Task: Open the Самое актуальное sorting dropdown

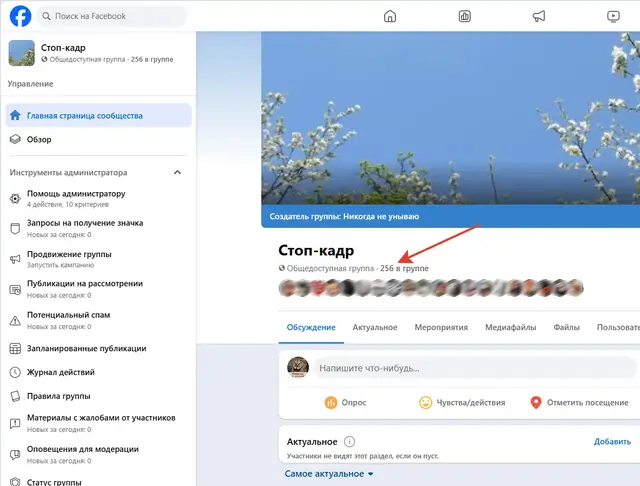Action: [329, 474]
